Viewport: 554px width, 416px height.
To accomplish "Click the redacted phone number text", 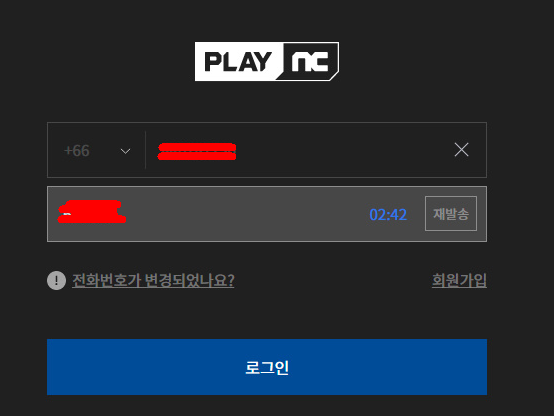I will pos(197,152).
